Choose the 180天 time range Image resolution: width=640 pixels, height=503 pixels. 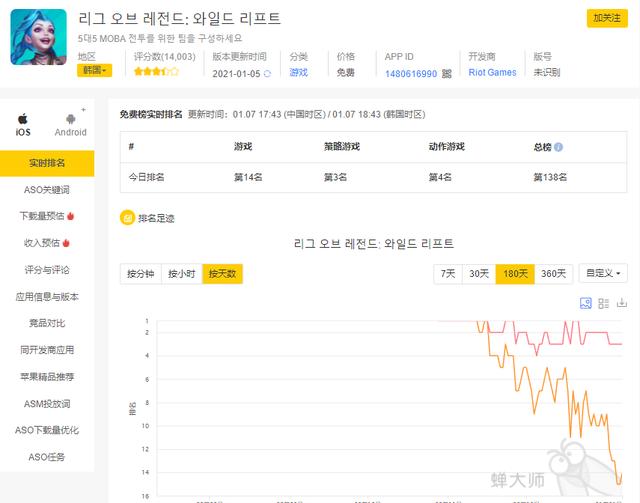[x=515, y=274]
